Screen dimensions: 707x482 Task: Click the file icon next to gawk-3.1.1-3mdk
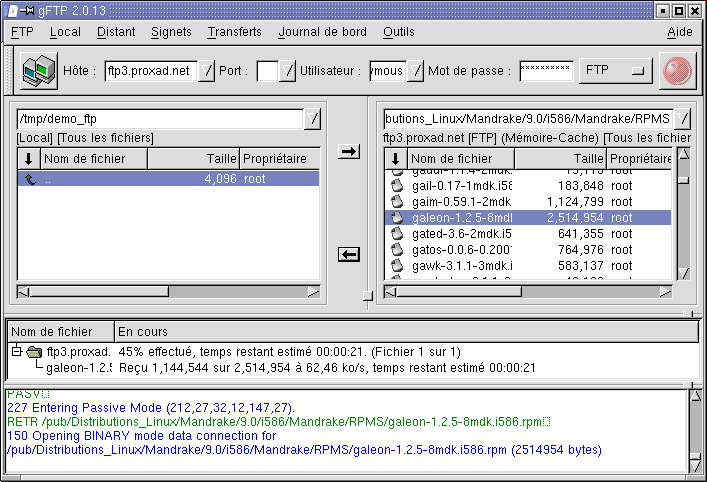tap(397, 266)
